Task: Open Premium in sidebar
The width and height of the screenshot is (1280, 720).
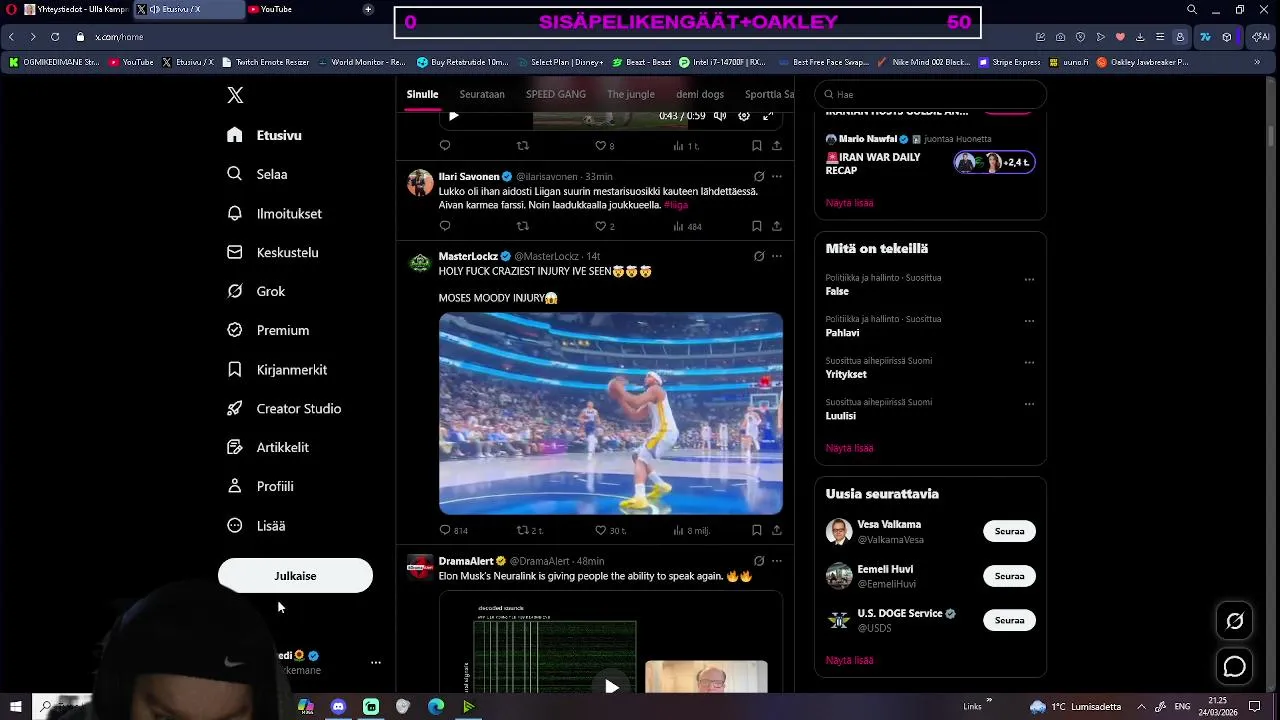Action: point(269,330)
